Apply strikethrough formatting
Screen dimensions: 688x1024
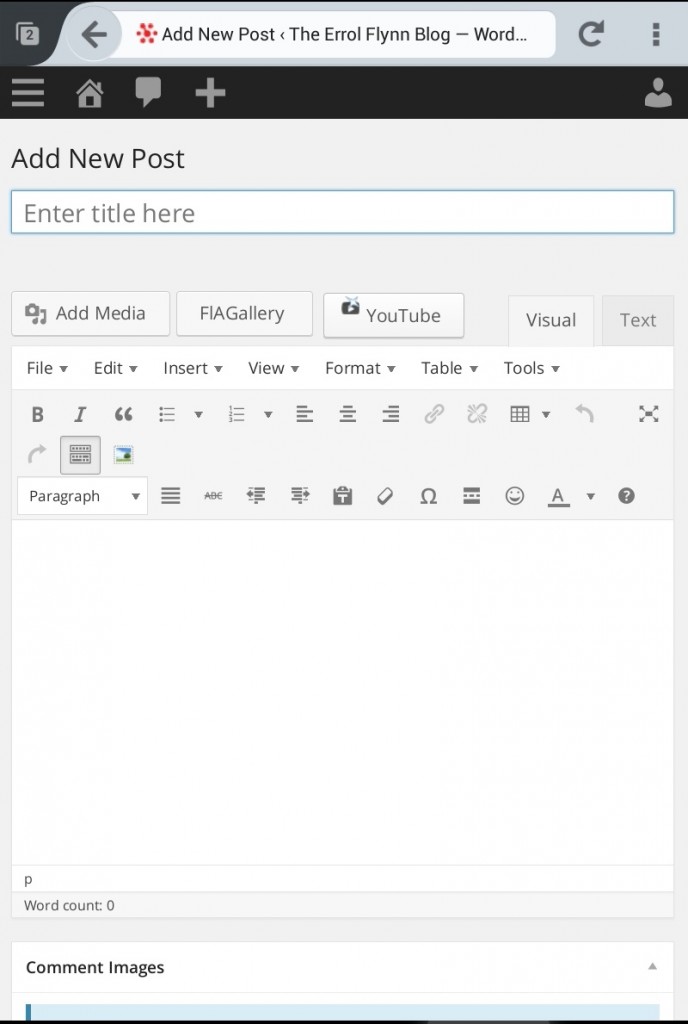click(213, 496)
